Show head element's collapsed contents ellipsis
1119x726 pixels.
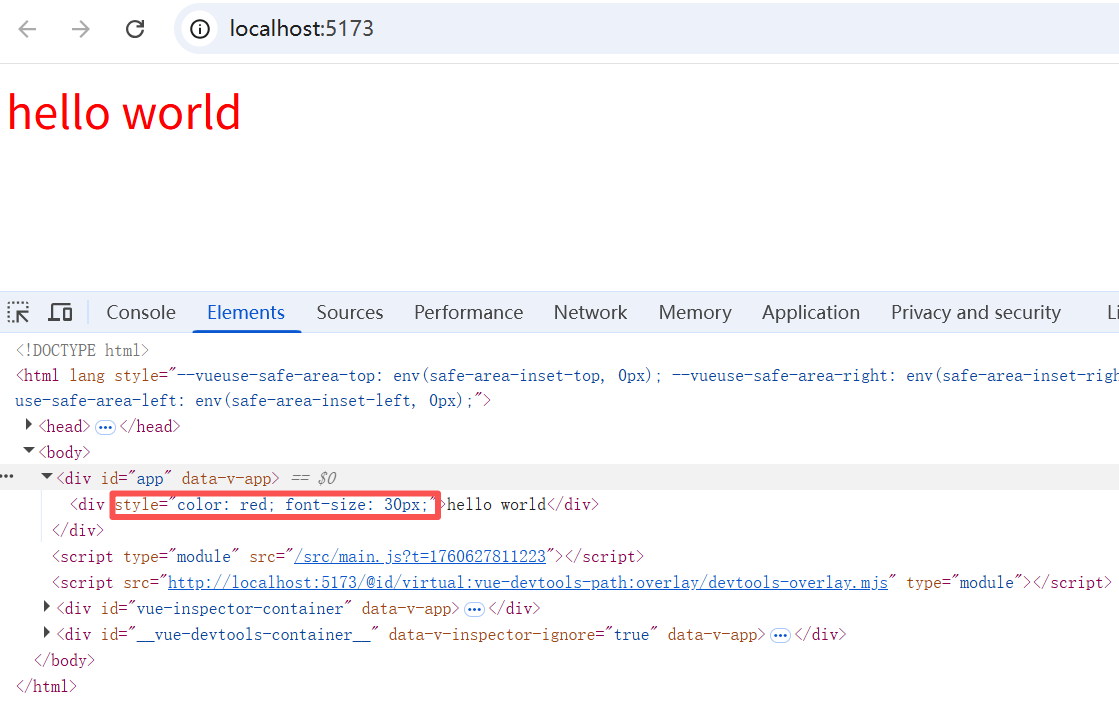coord(105,428)
